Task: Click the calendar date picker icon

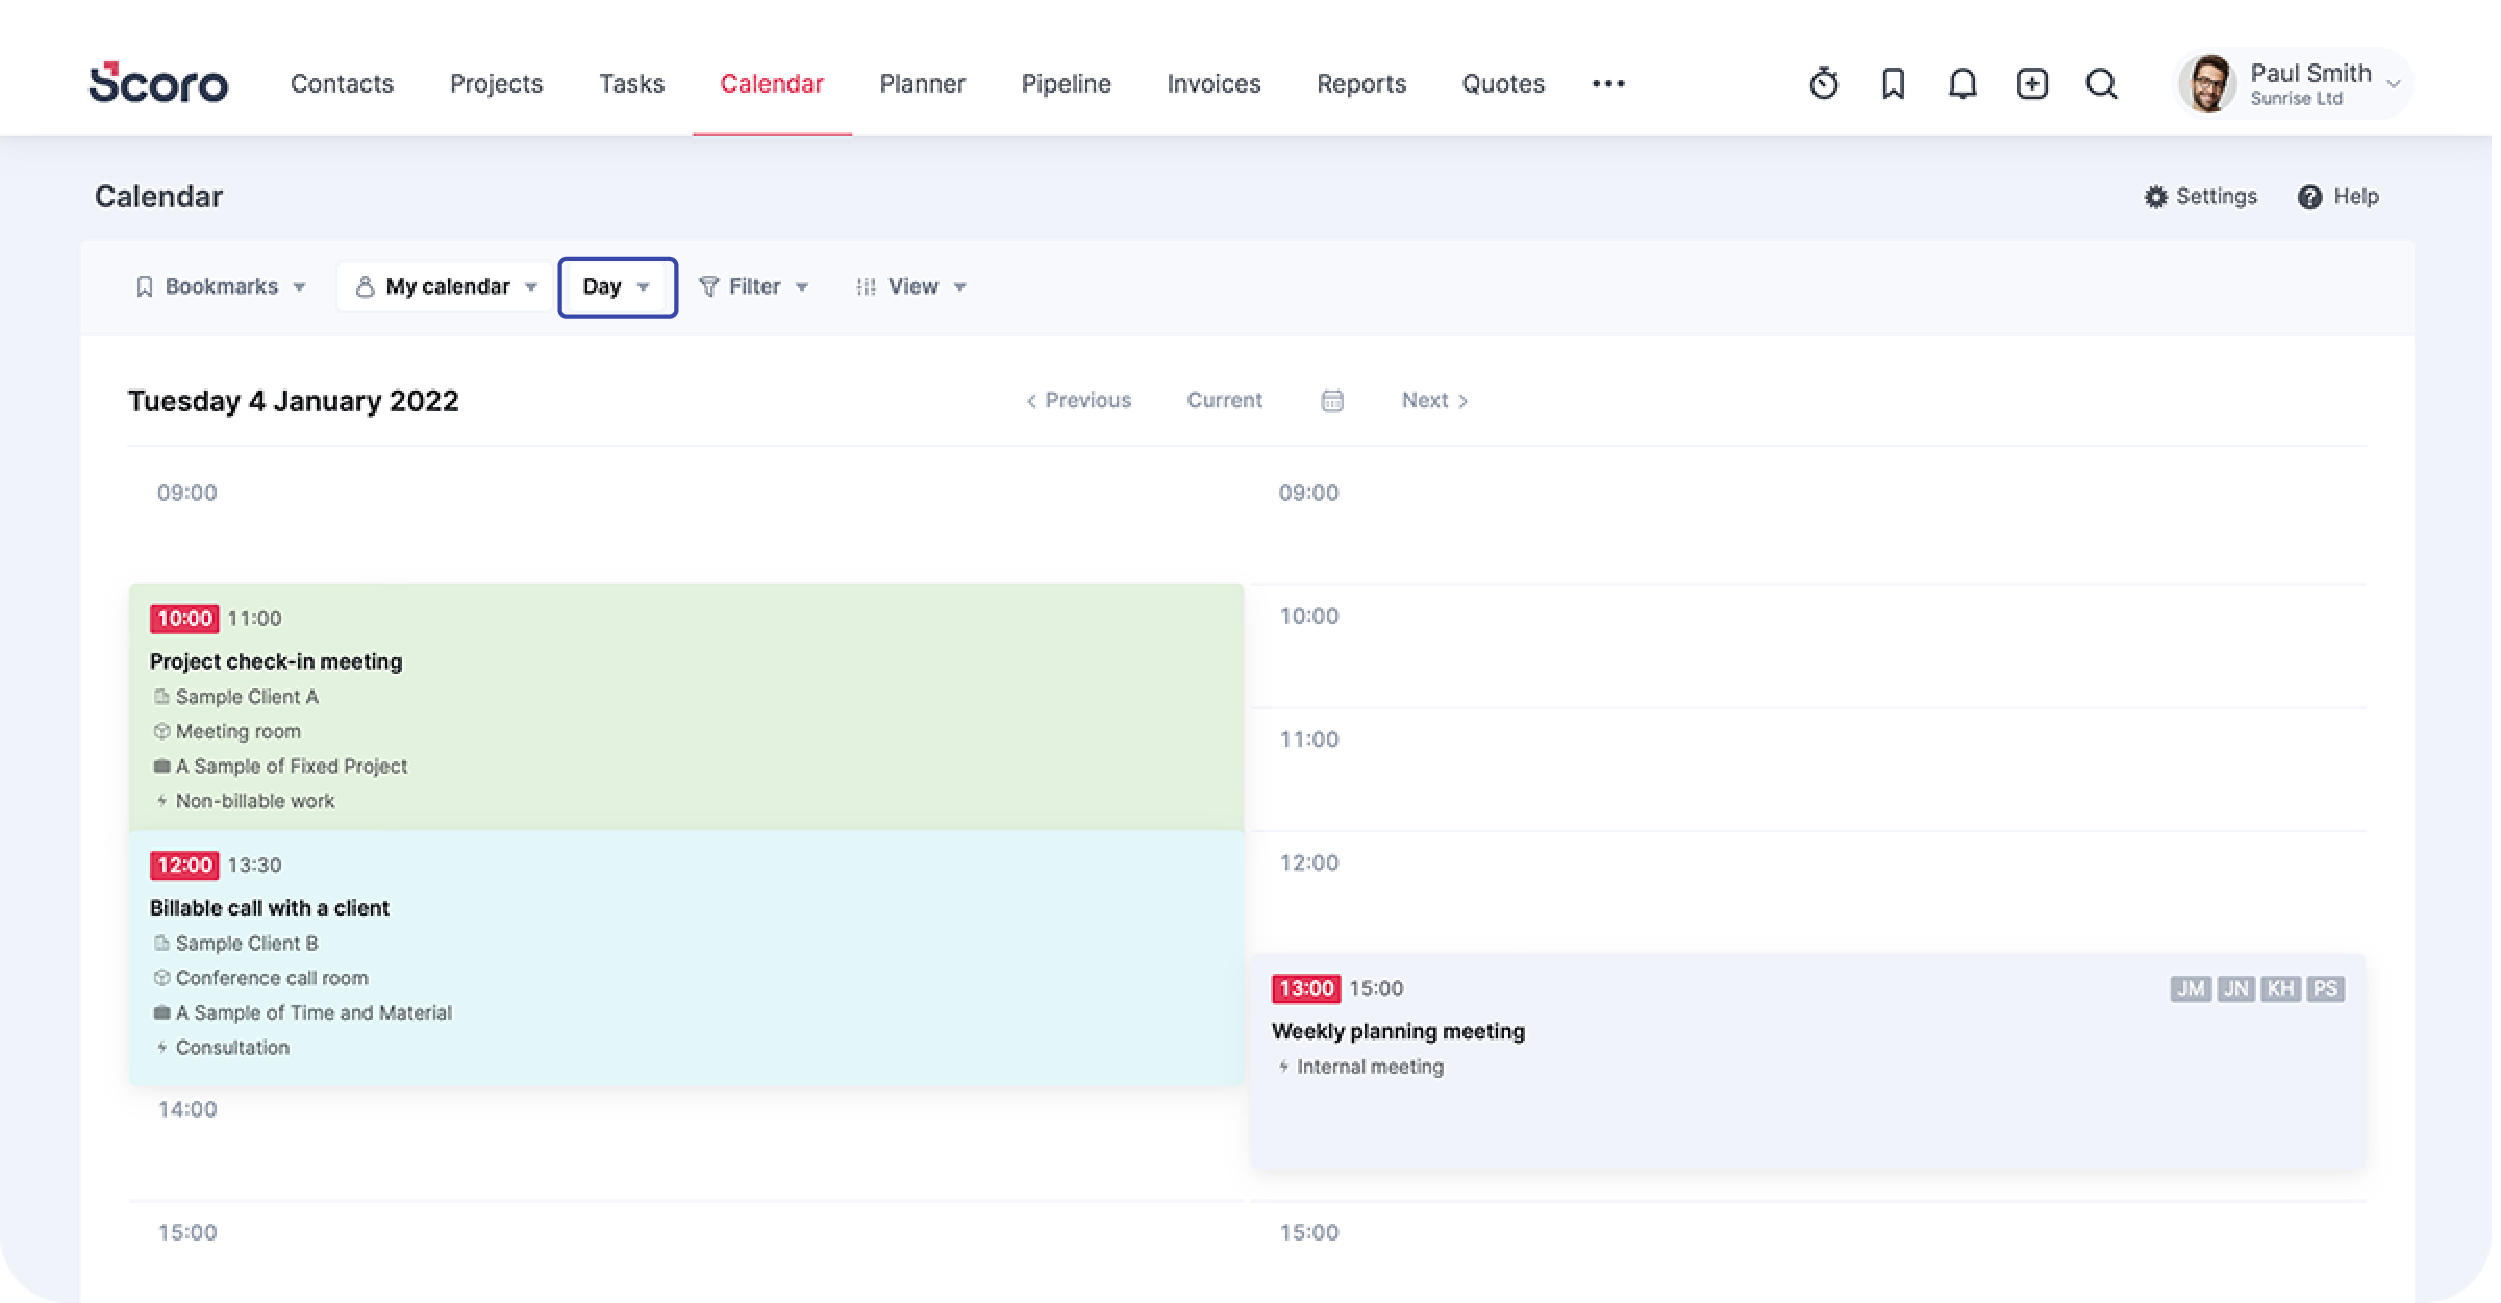Action: 1332,400
